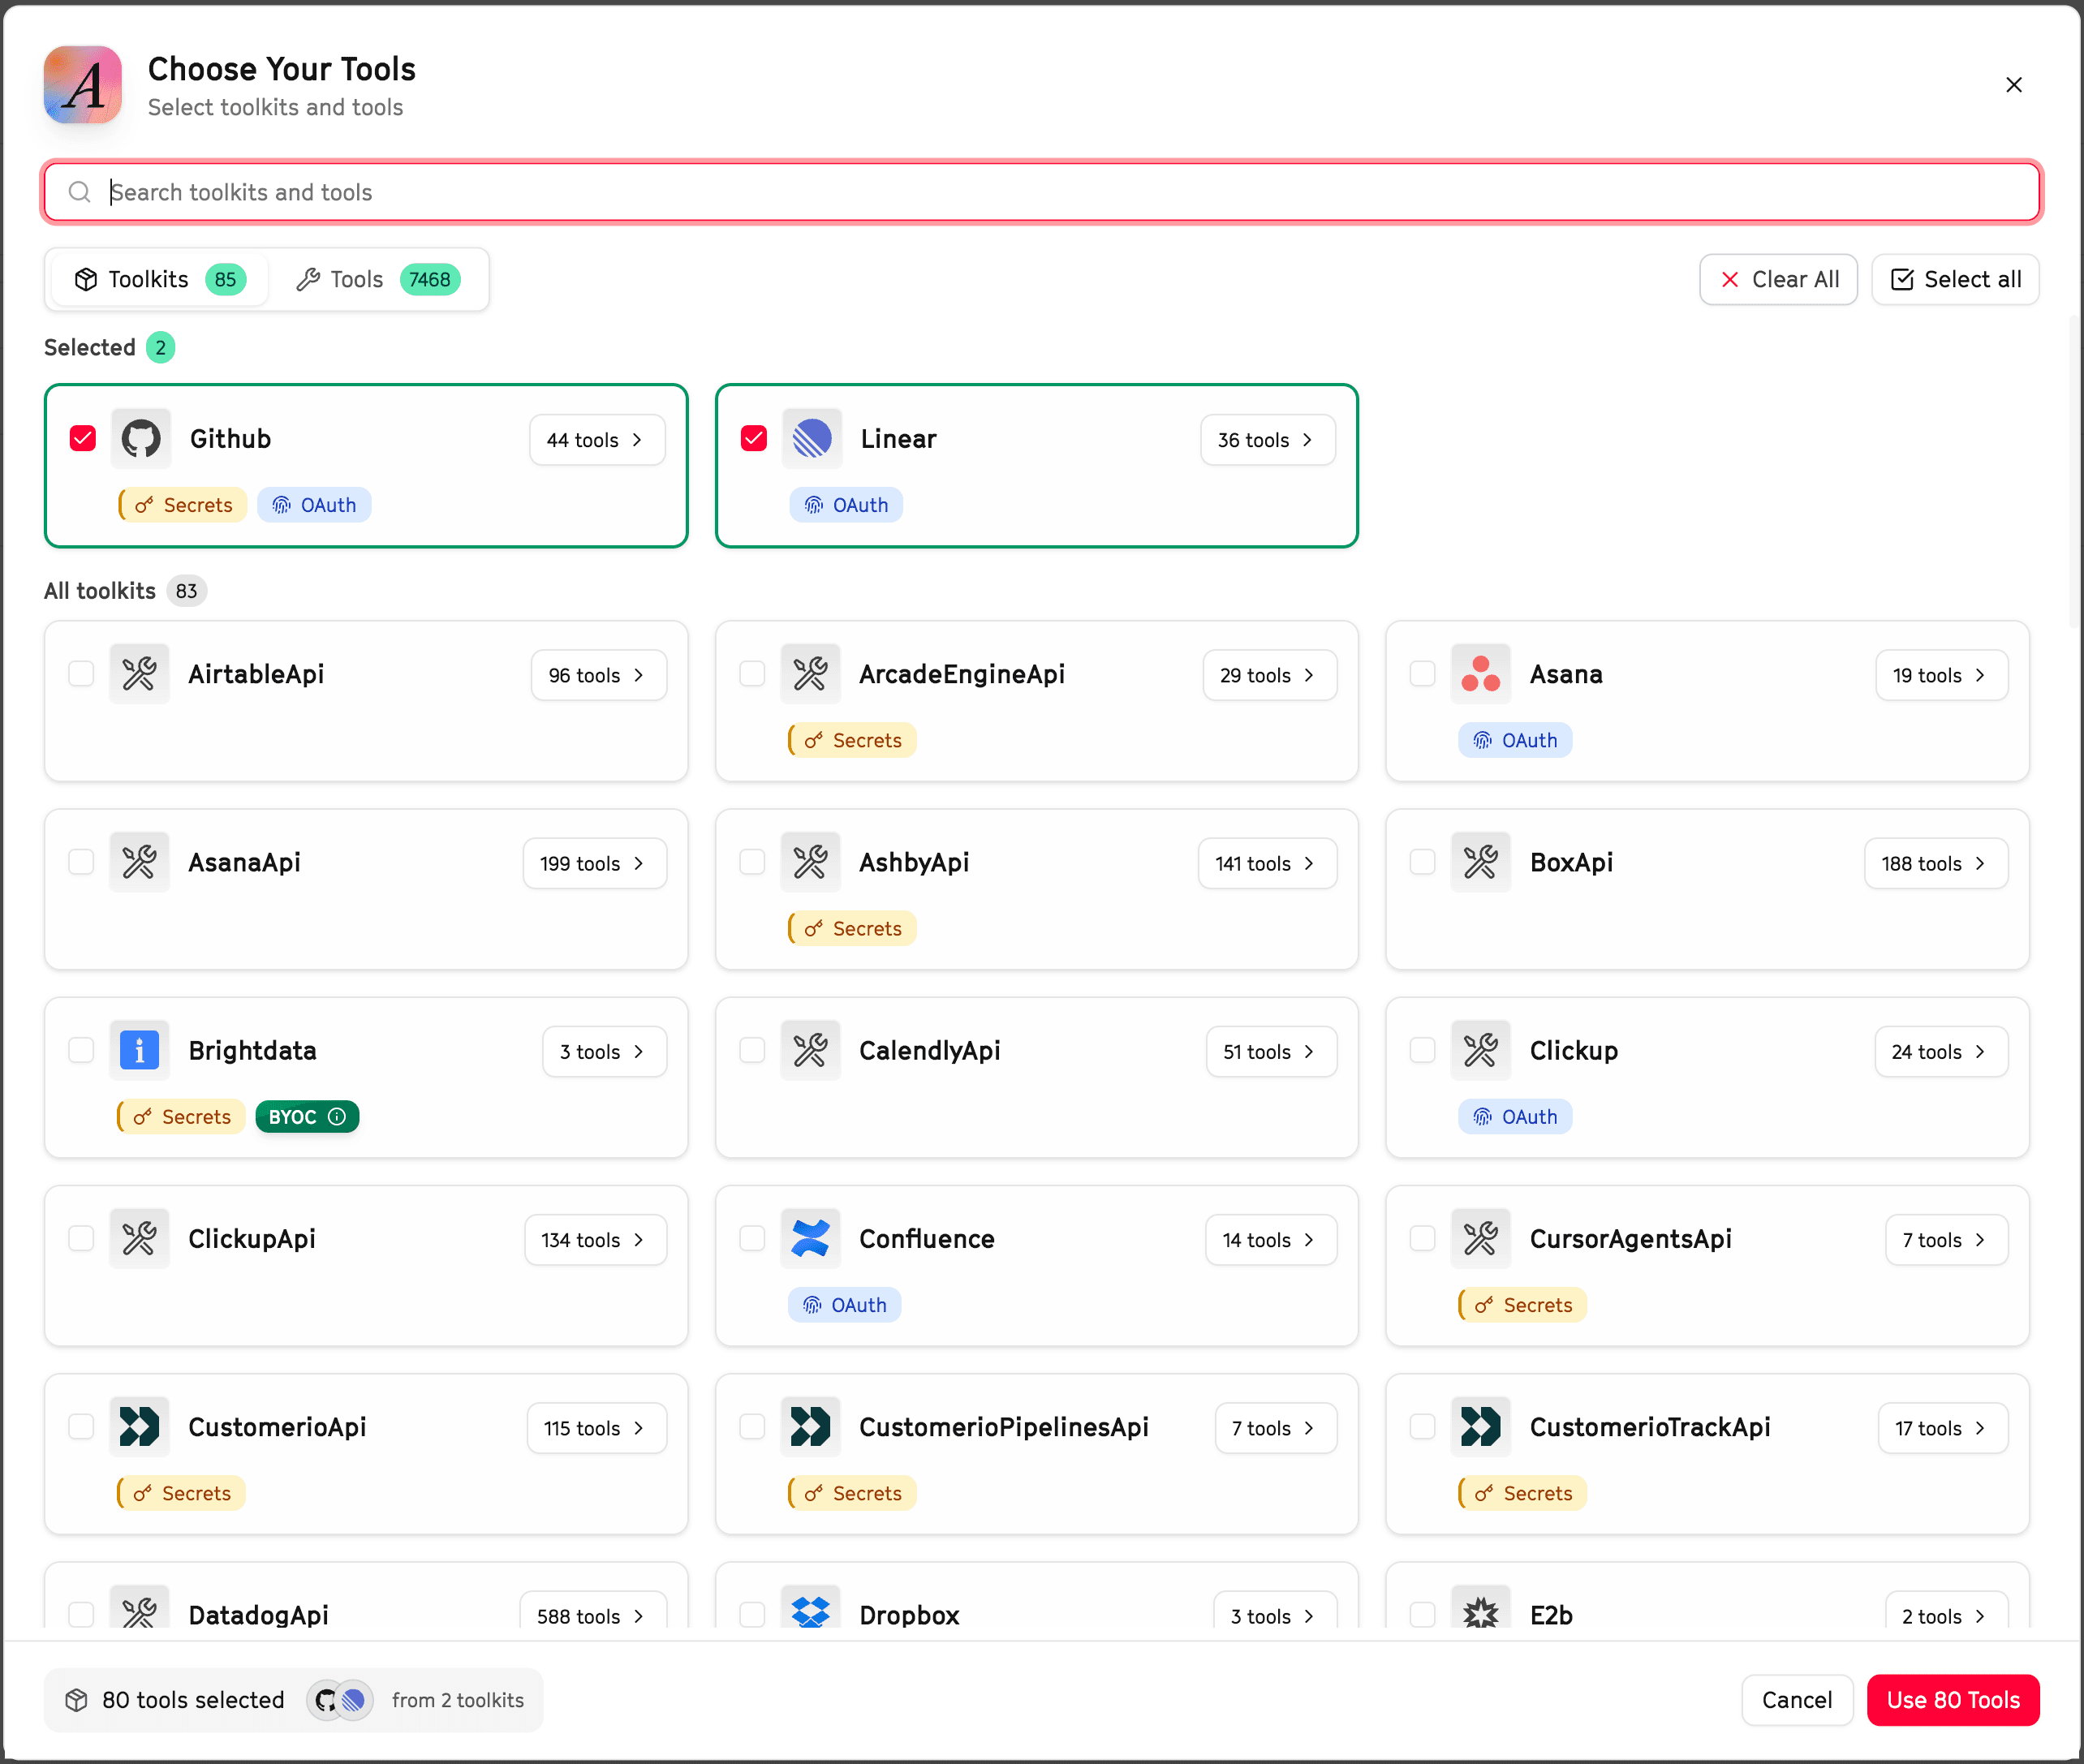The image size is (2084, 1764).
Task: Switch to the Toolkits tab
Action: pyautogui.click(x=158, y=279)
